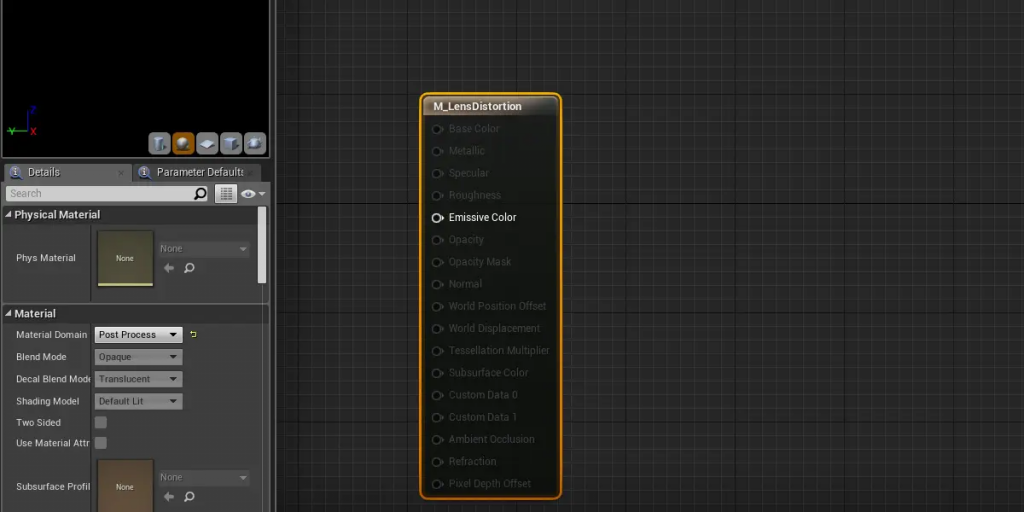Open the Shading Model dropdown
The height and width of the screenshot is (512, 1024).
pos(139,401)
